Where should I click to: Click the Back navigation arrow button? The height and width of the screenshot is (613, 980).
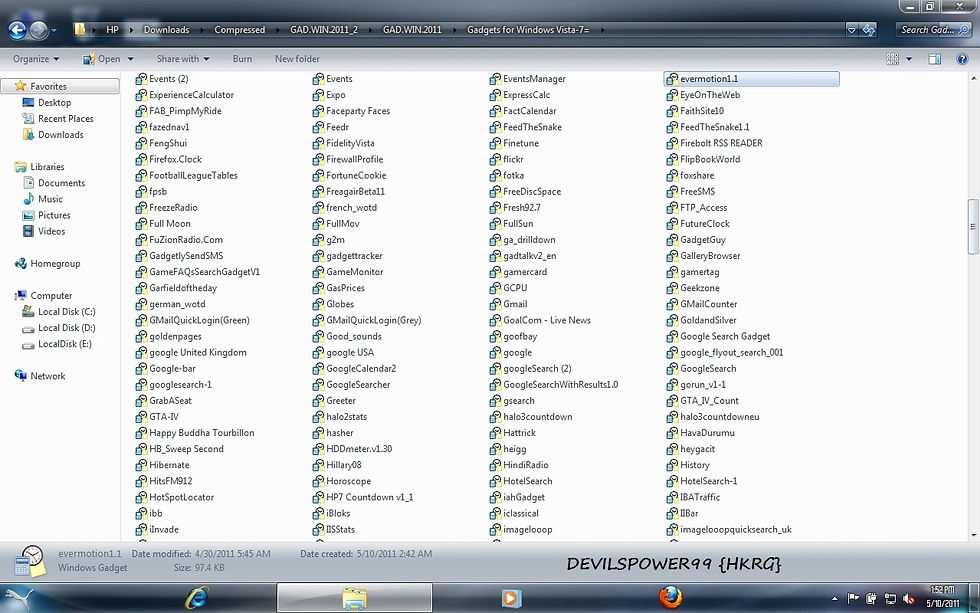point(18,29)
